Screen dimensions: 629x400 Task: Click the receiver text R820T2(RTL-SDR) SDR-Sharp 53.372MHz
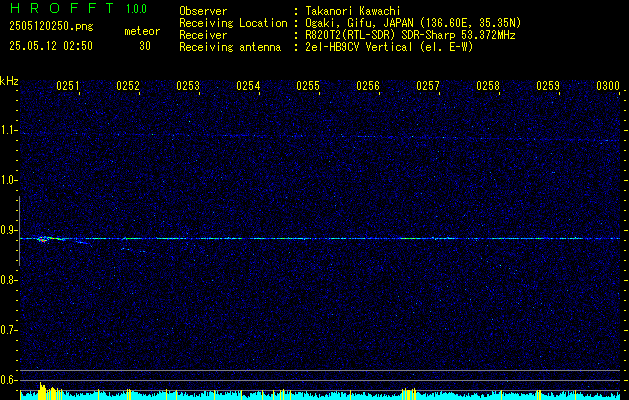(x=410, y=35)
